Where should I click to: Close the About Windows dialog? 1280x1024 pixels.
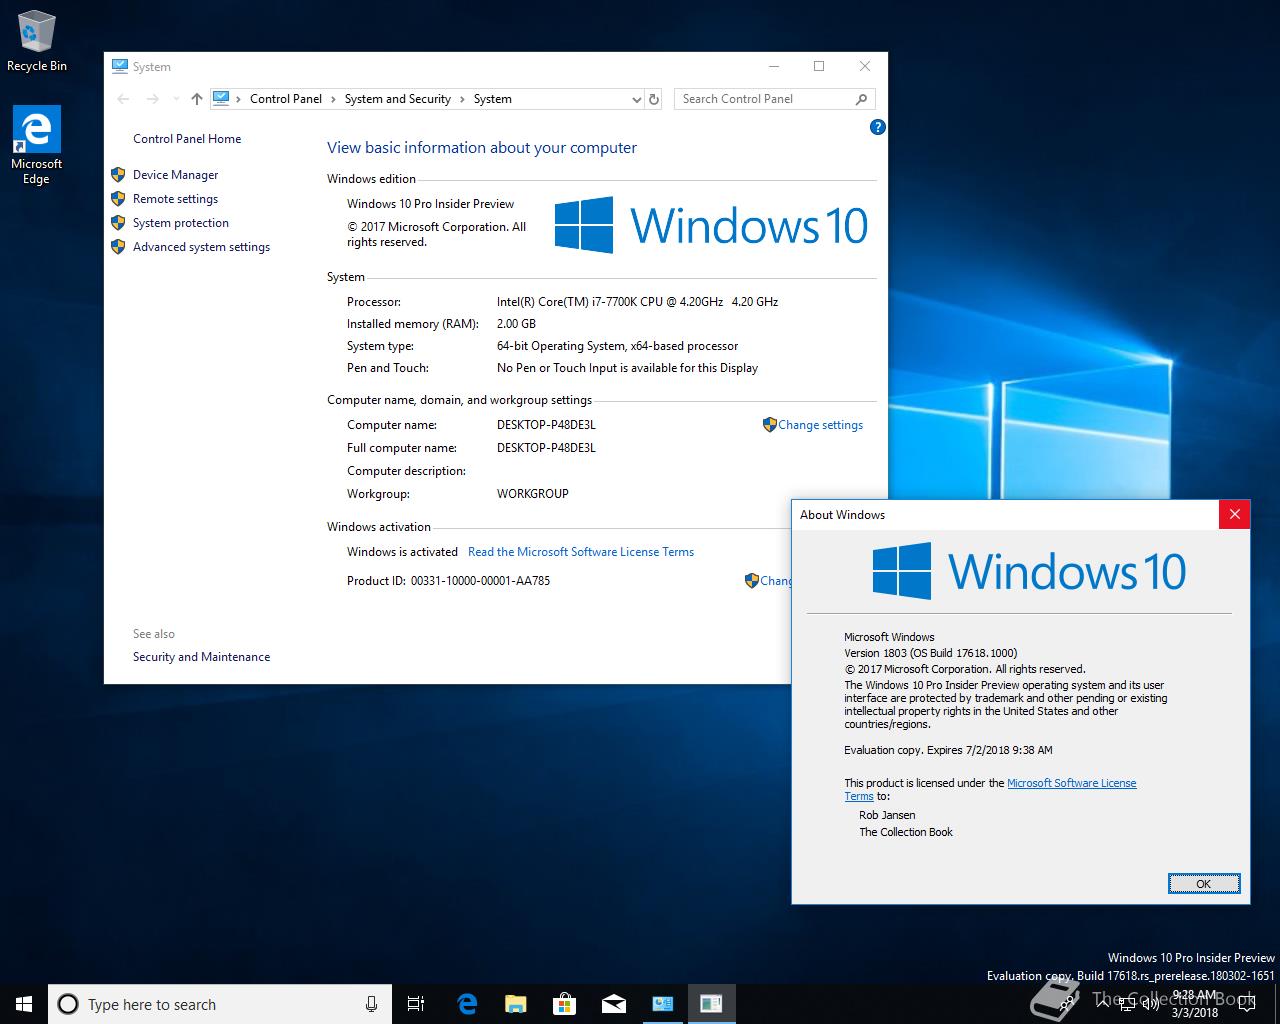[x=1234, y=514]
